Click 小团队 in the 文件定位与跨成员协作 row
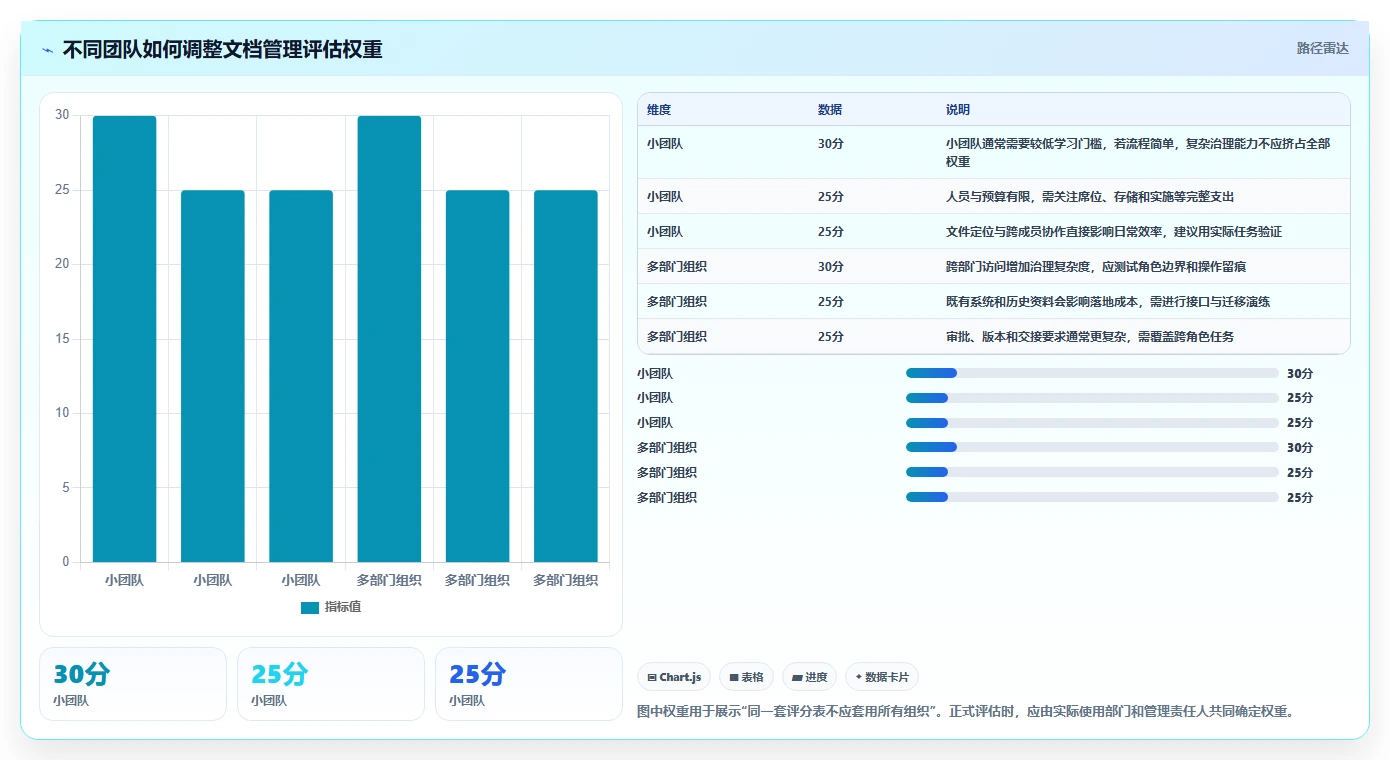The height and width of the screenshot is (760, 1390). click(x=665, y=232)
